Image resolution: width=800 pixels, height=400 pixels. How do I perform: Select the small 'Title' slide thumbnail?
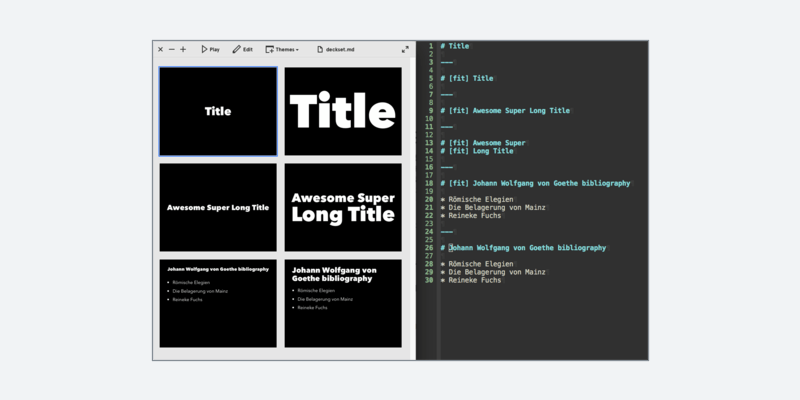click(x=218, y=111)
